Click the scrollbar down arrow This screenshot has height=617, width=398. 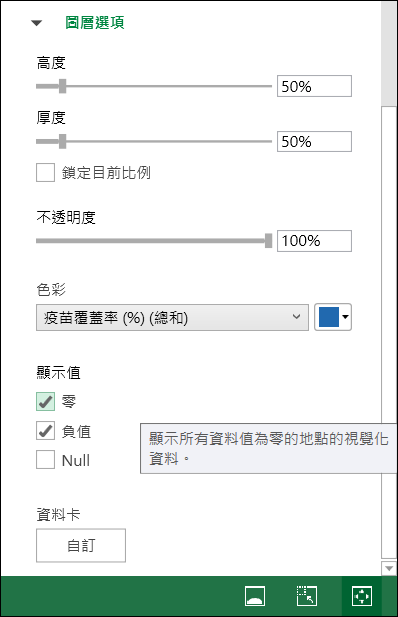tap(389, 568)
